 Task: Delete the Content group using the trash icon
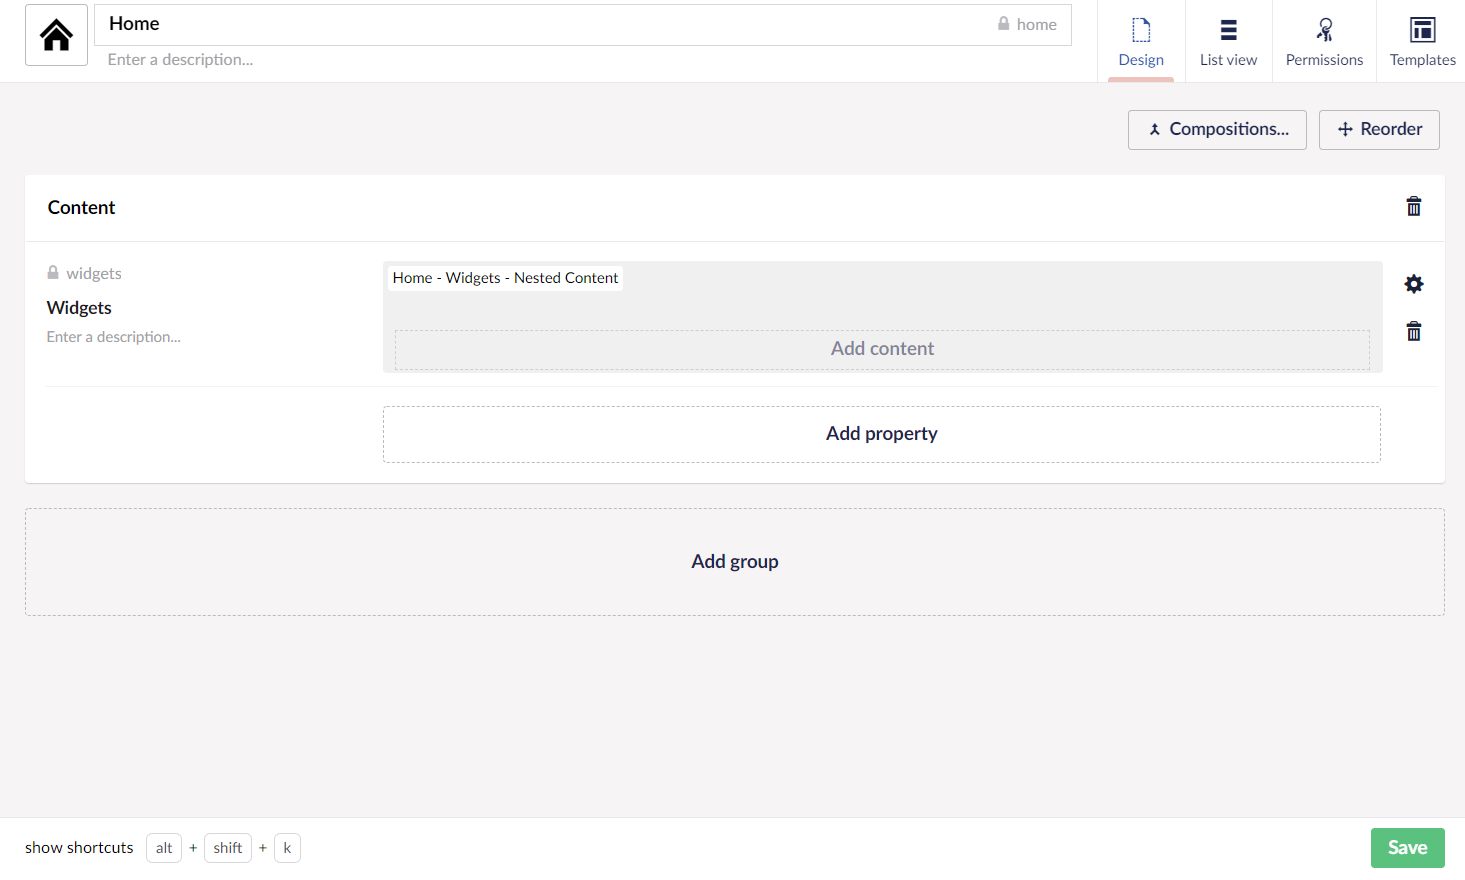pyautogui.click(x=1413, y=207)
